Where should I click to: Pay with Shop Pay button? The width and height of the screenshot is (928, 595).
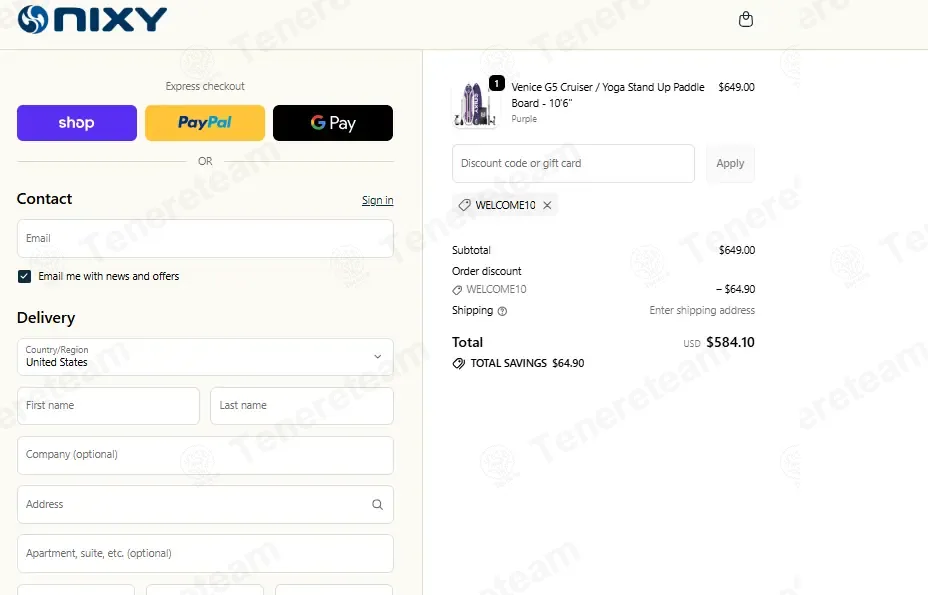[x=77, y=123]
